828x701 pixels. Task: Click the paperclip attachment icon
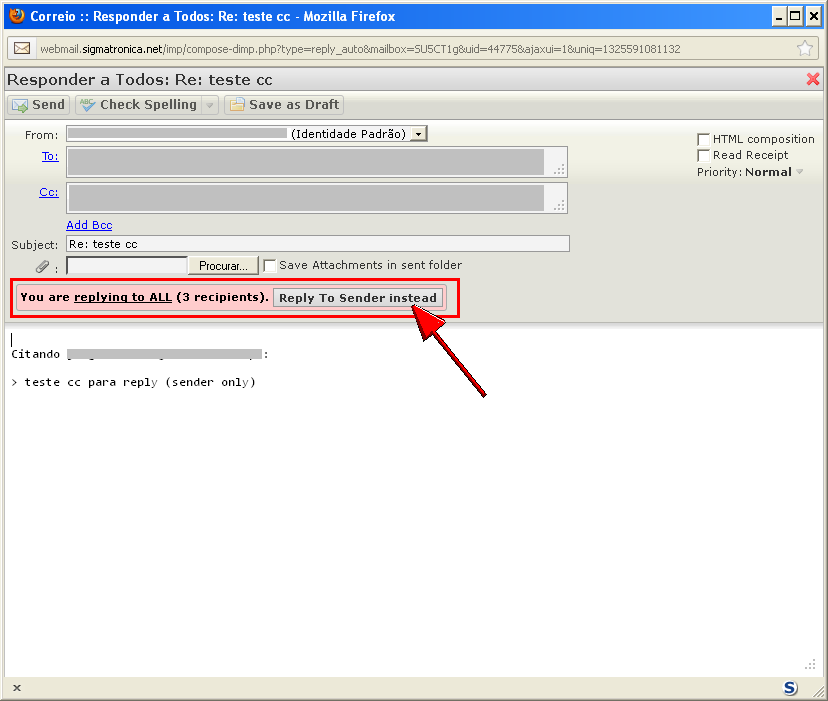42,266
